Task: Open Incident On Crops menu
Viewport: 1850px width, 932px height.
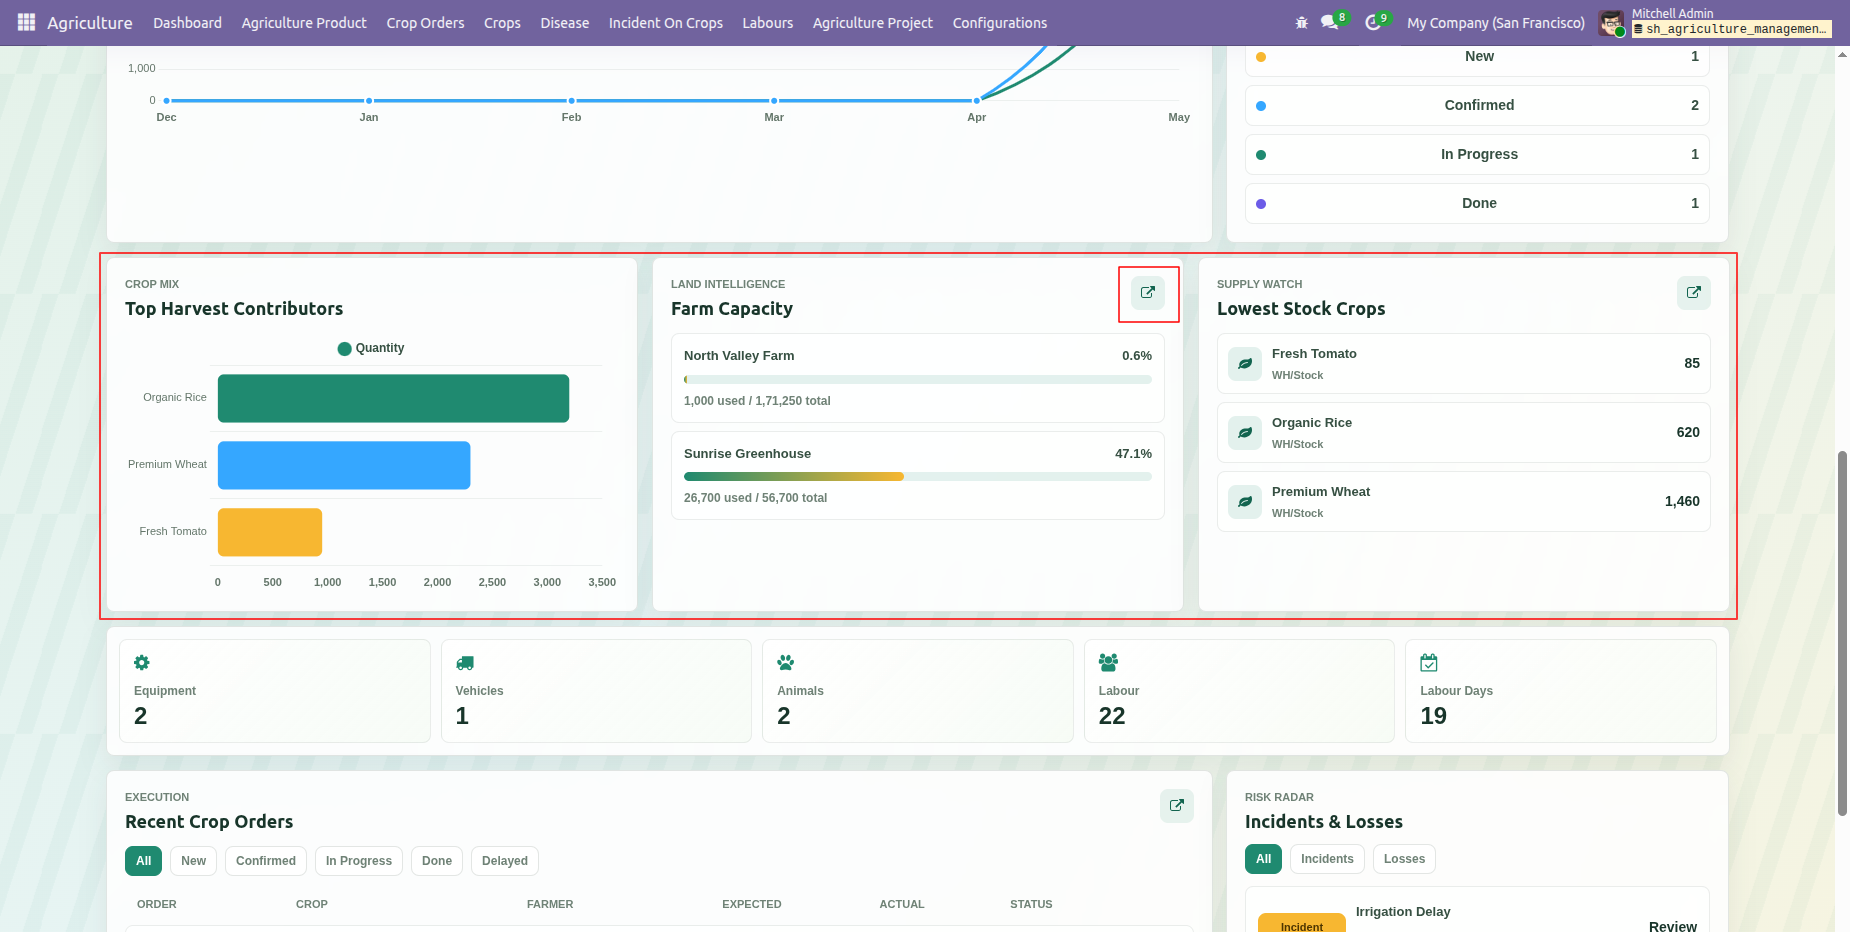Action: pos(666,23)
